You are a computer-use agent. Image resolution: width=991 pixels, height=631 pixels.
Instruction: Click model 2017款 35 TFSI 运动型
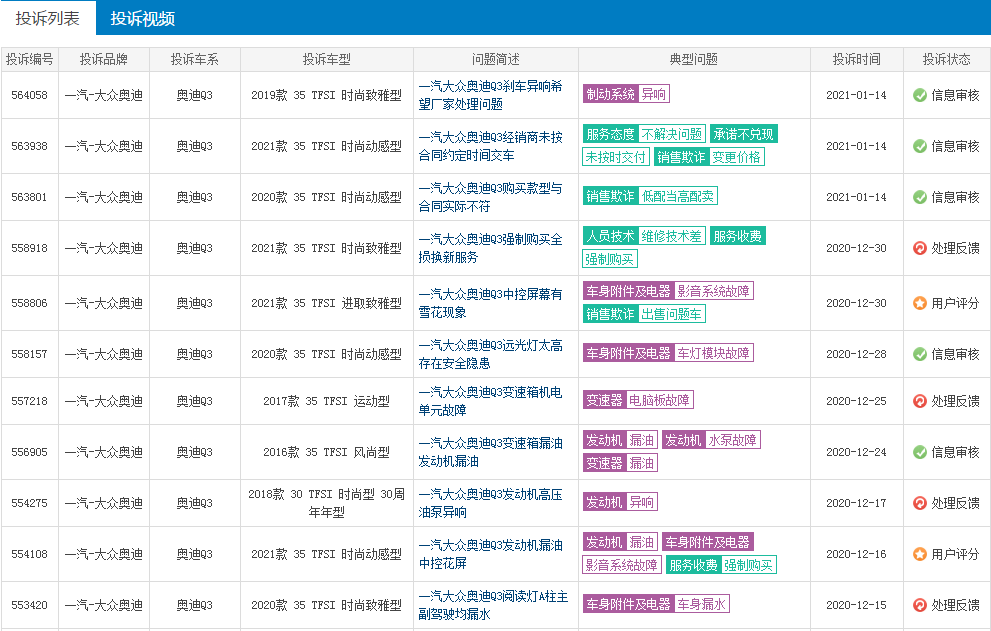coord(326,401)
